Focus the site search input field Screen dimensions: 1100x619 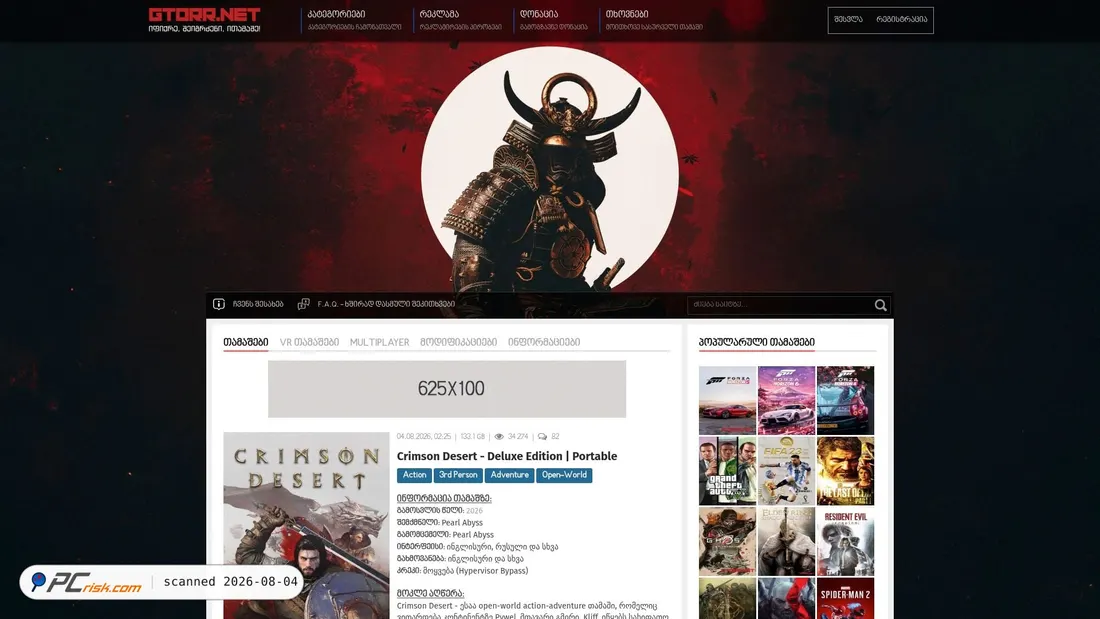point(779,305)
